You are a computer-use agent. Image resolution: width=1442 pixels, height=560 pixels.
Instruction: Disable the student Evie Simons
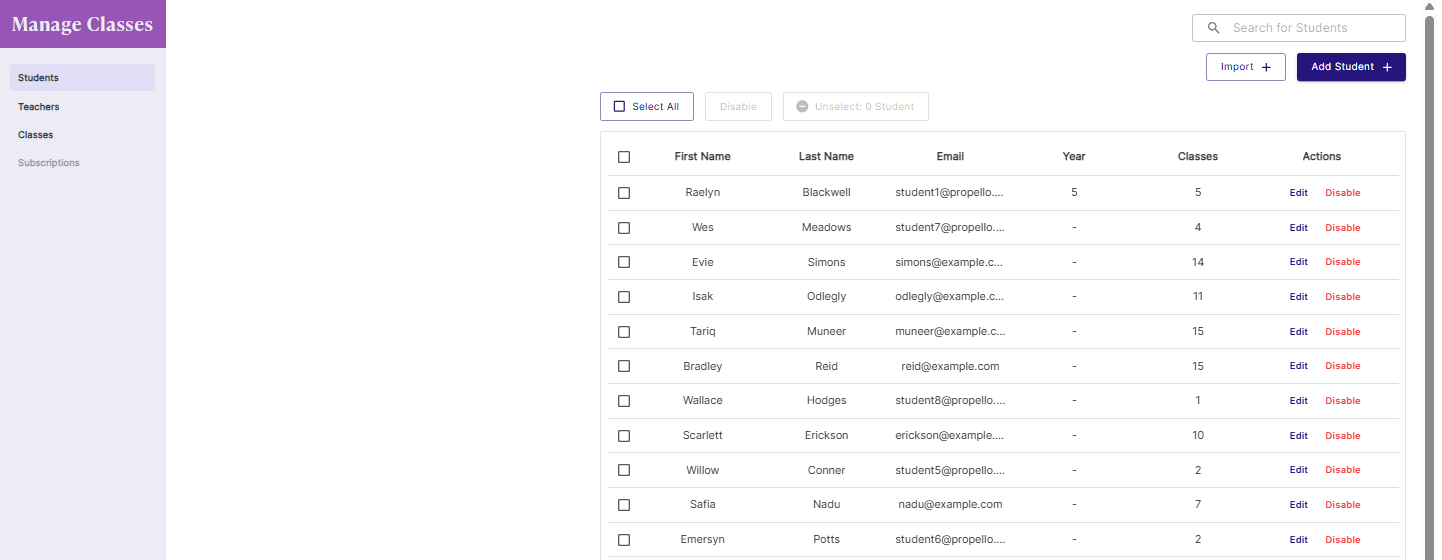click(1342, 262)
